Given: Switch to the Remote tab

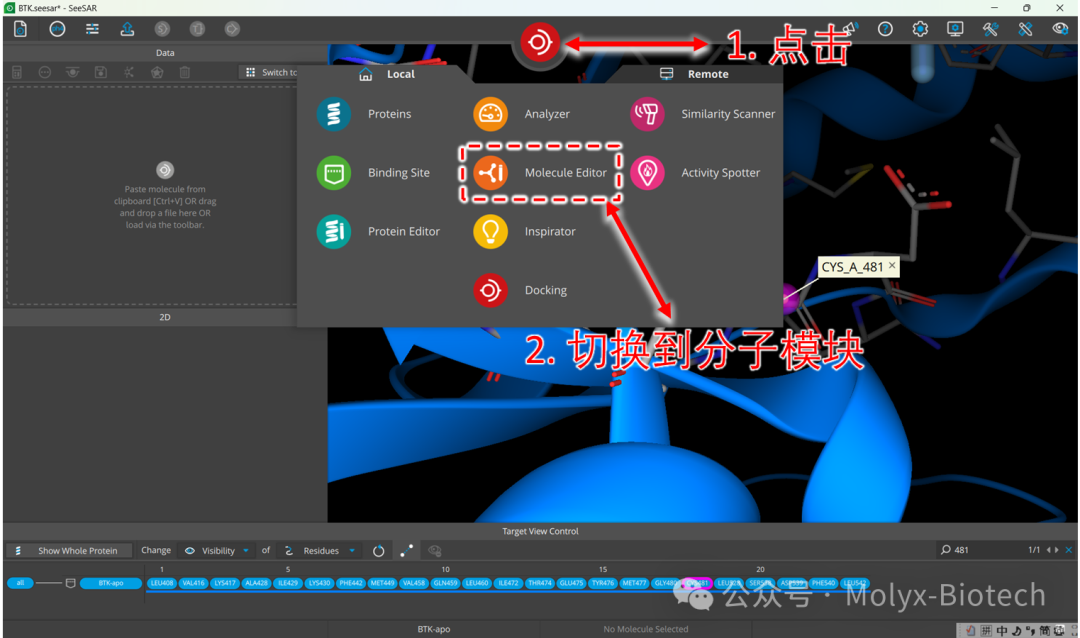Looking at the screenshot, I should tap(694, 74).
